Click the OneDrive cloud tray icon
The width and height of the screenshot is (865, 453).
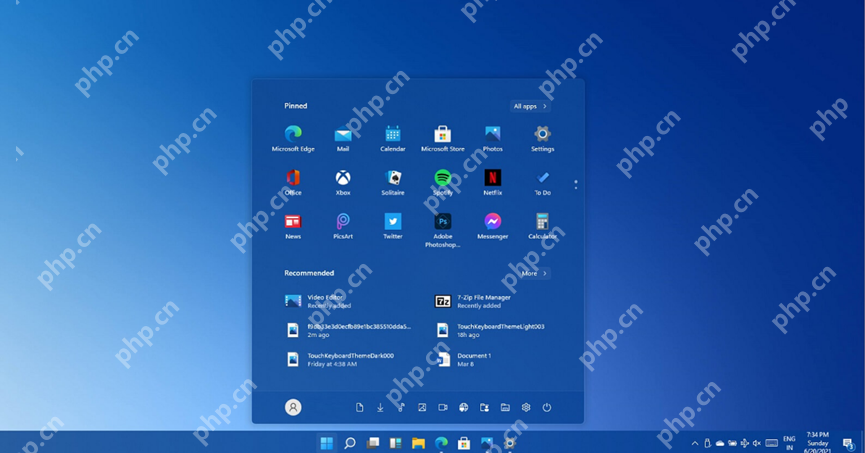[720, 443]
